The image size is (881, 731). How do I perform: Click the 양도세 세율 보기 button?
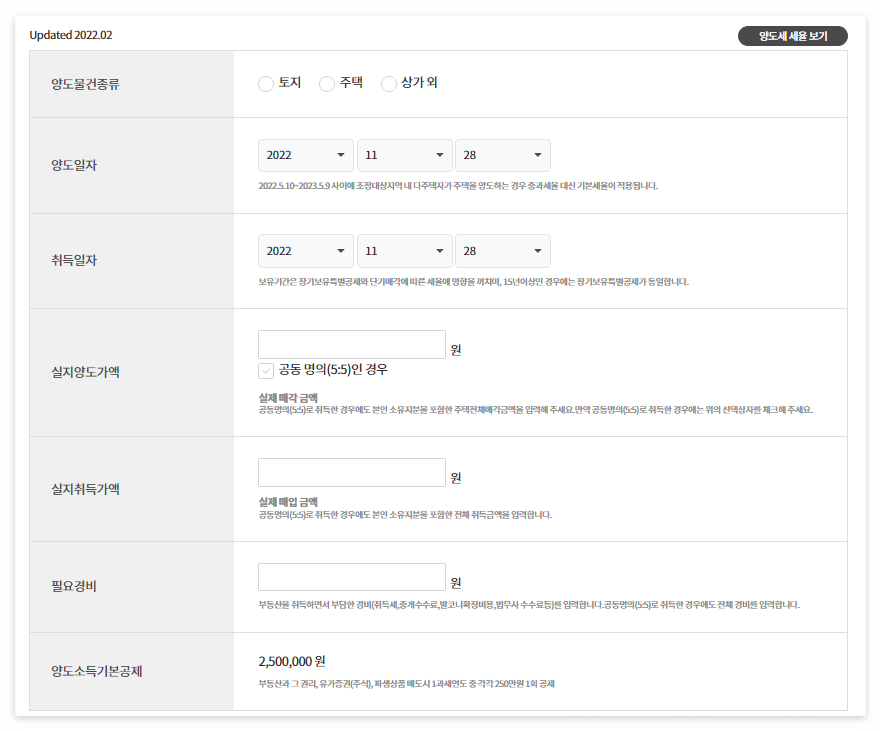[x=792, y=35]
